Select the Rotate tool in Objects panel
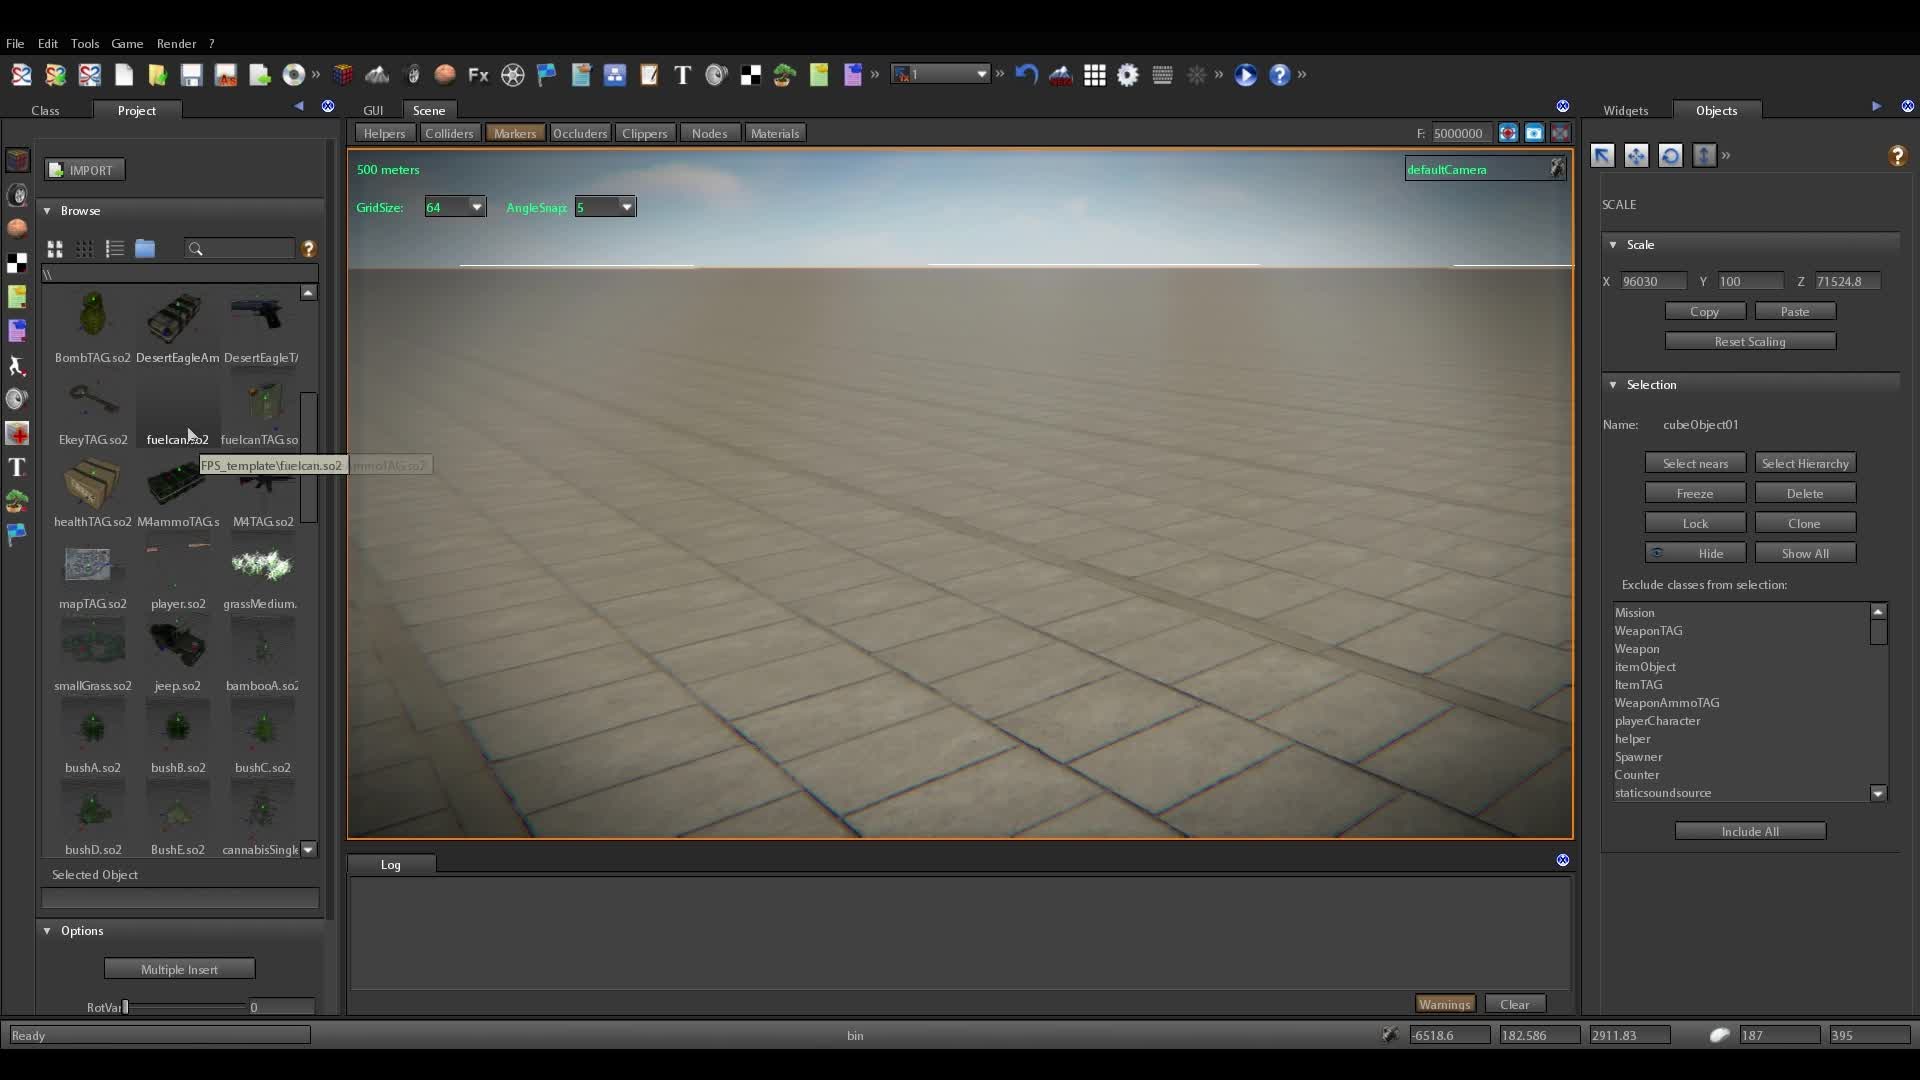 click(1670, 156)
